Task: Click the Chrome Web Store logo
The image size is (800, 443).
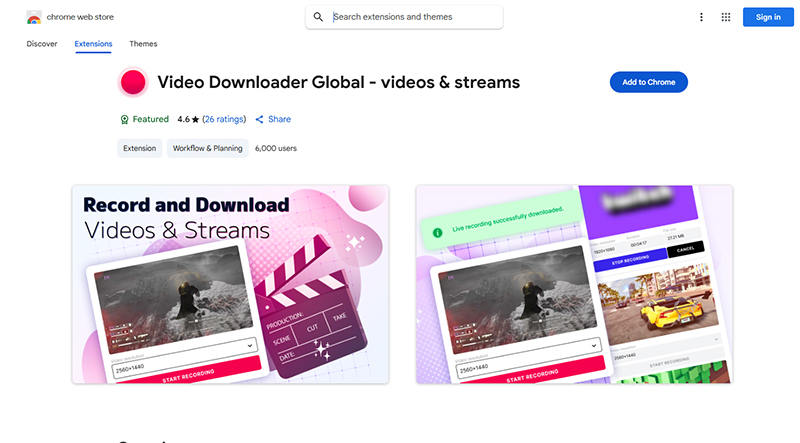Action: point(34,17)
